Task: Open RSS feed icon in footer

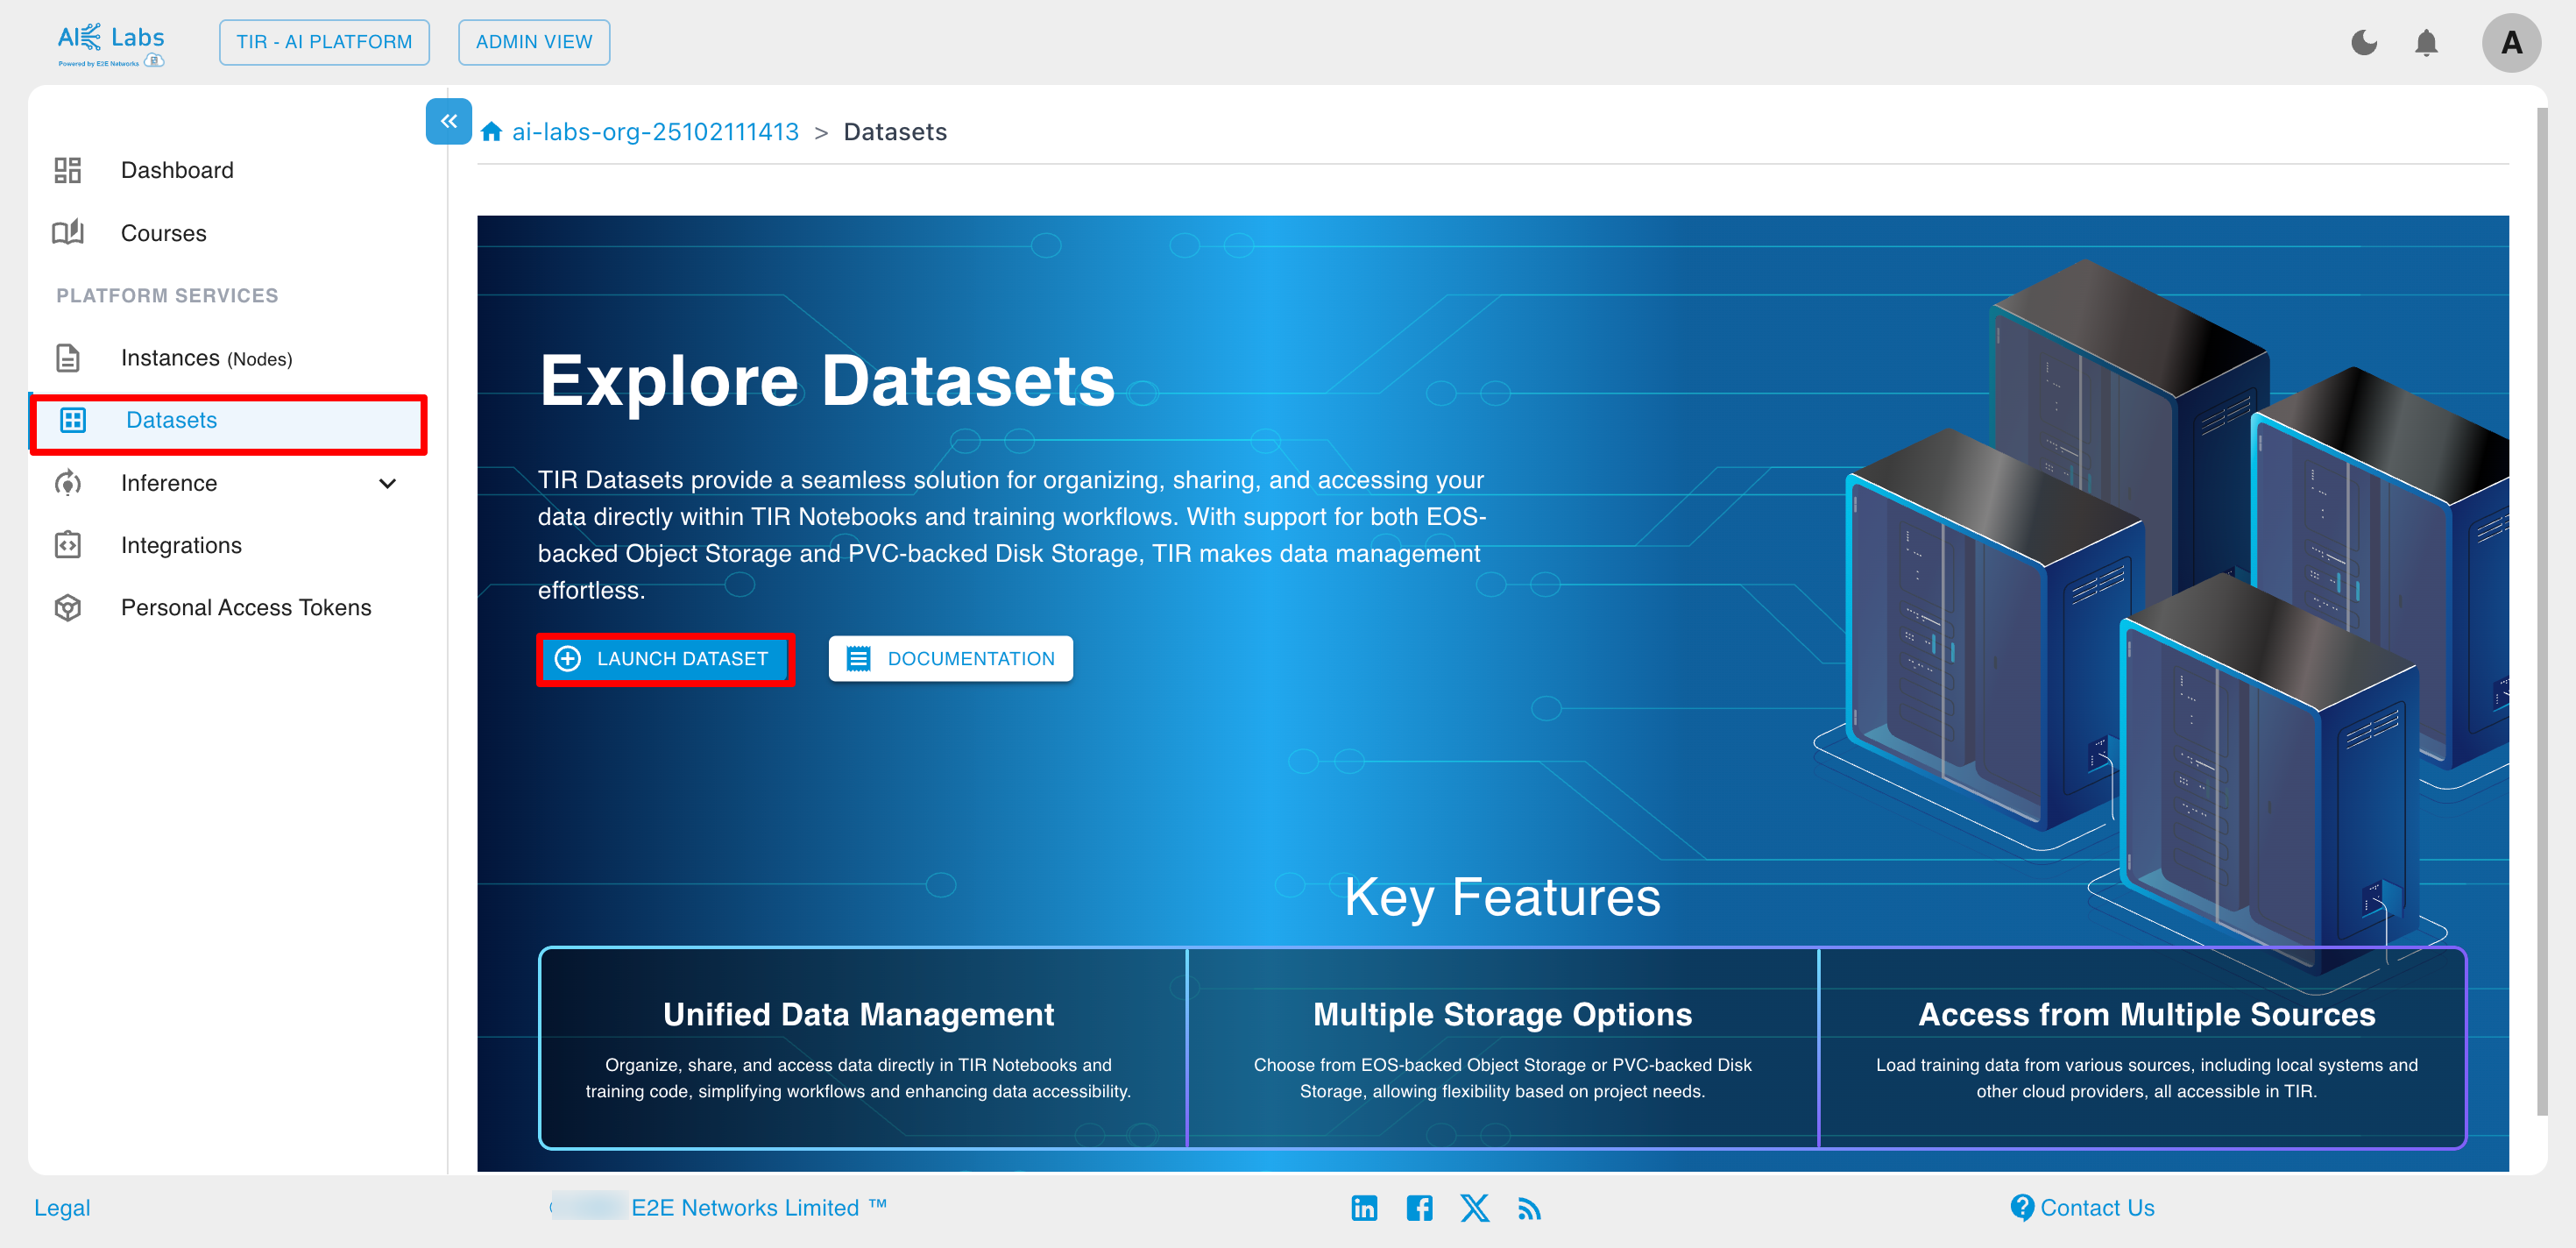Action: 1529,1209
